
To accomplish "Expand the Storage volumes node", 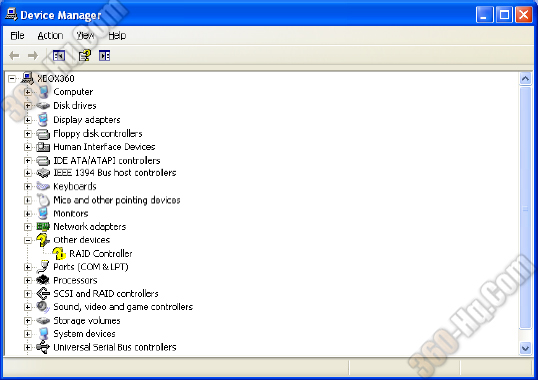I will tap(28, 321).
